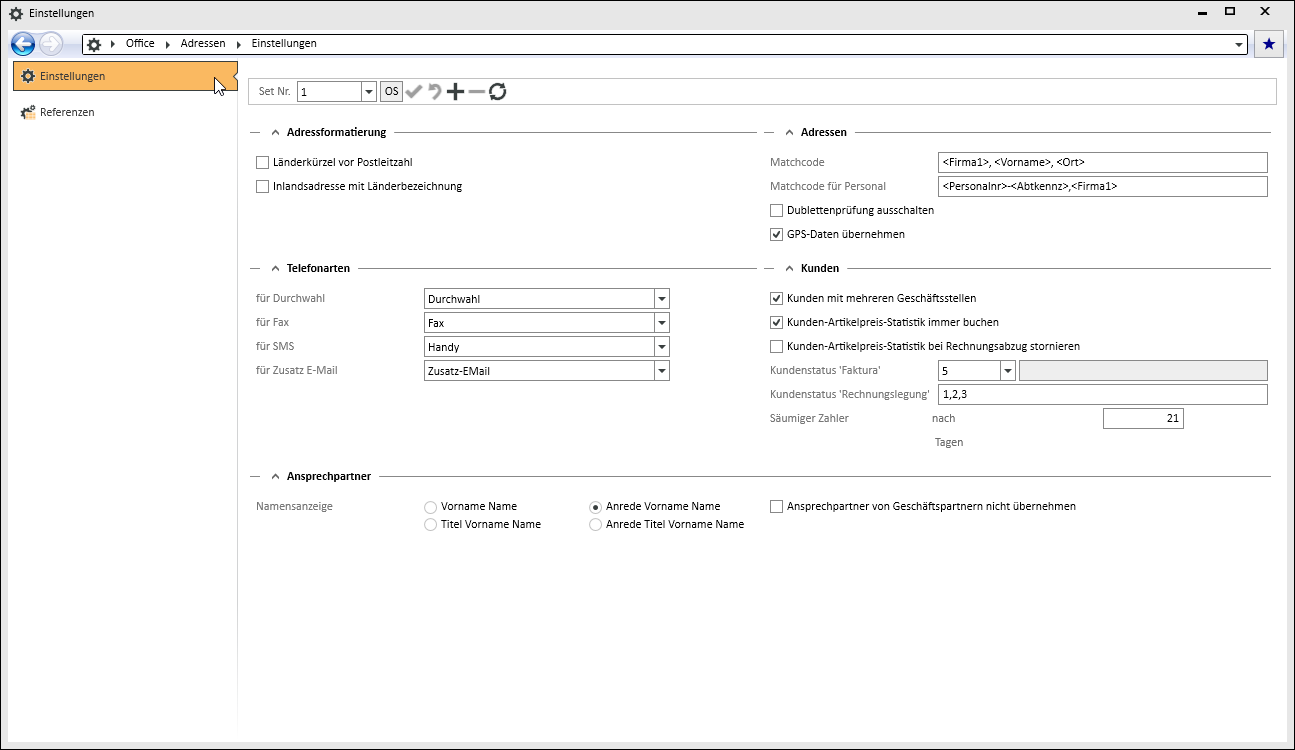Remove set with the minus icon
Viewport: 1295px width, 750px height.
[476, 92]
